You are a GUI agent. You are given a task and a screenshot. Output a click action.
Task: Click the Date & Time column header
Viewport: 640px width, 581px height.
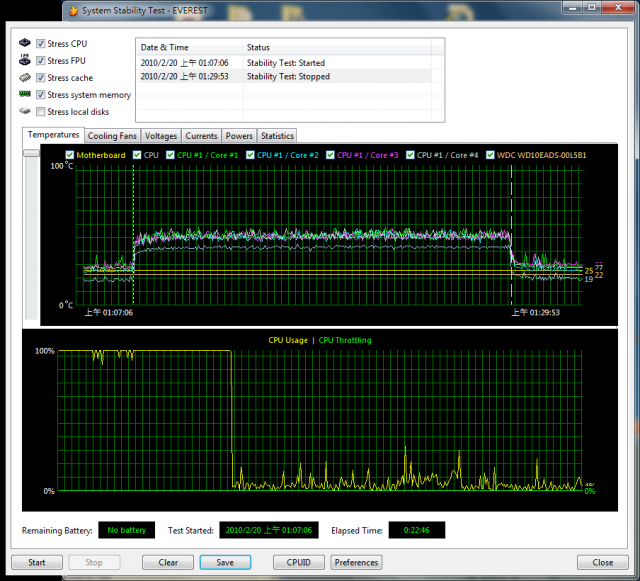point(190,47)
